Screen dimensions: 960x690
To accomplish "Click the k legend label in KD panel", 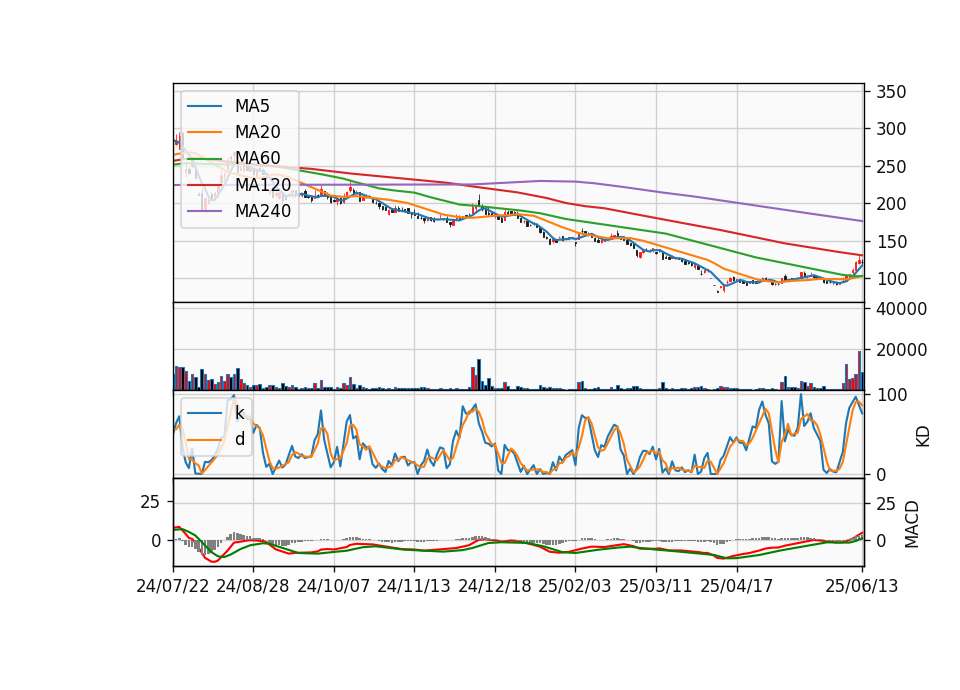I will click(x=239, y=413).
